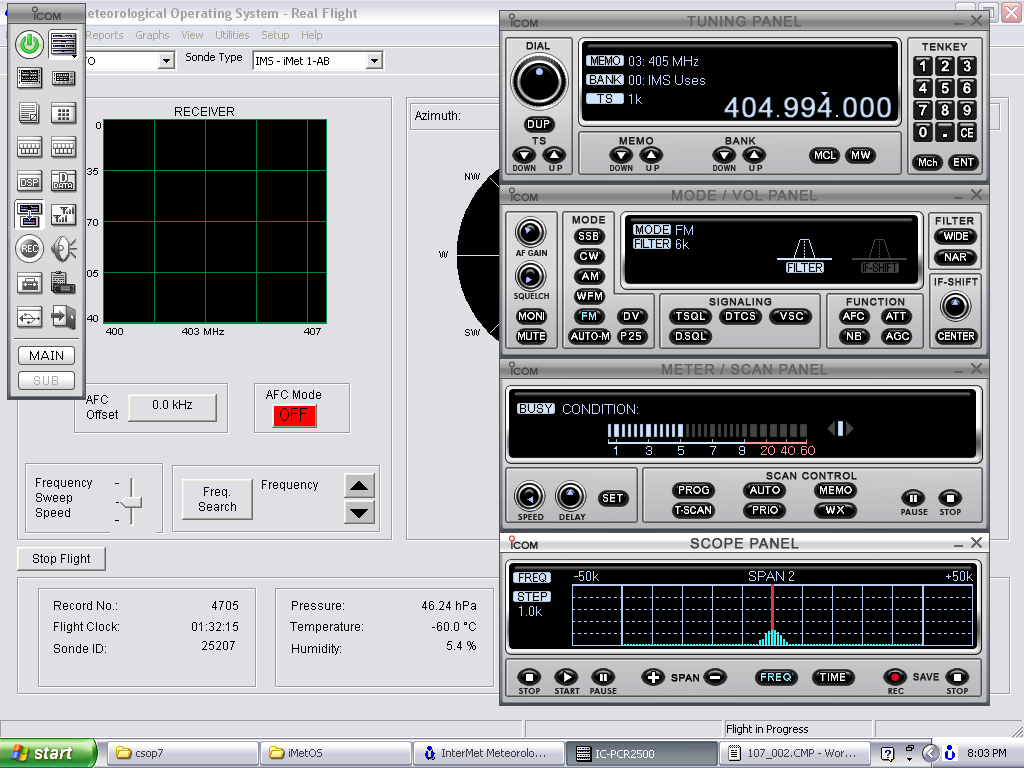This screenshot has height=768, width=1024.
Task: Pause the scope sweep in Scope Panel
Action: (x=603, y=677)
